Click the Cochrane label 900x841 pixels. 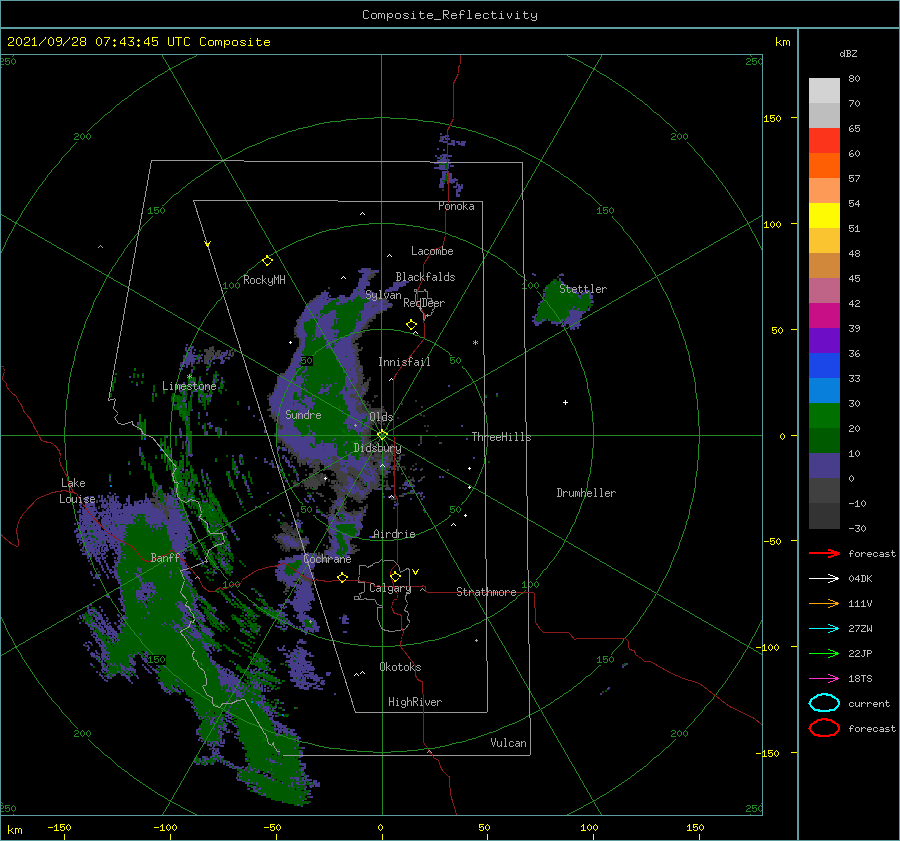[327, 559]
